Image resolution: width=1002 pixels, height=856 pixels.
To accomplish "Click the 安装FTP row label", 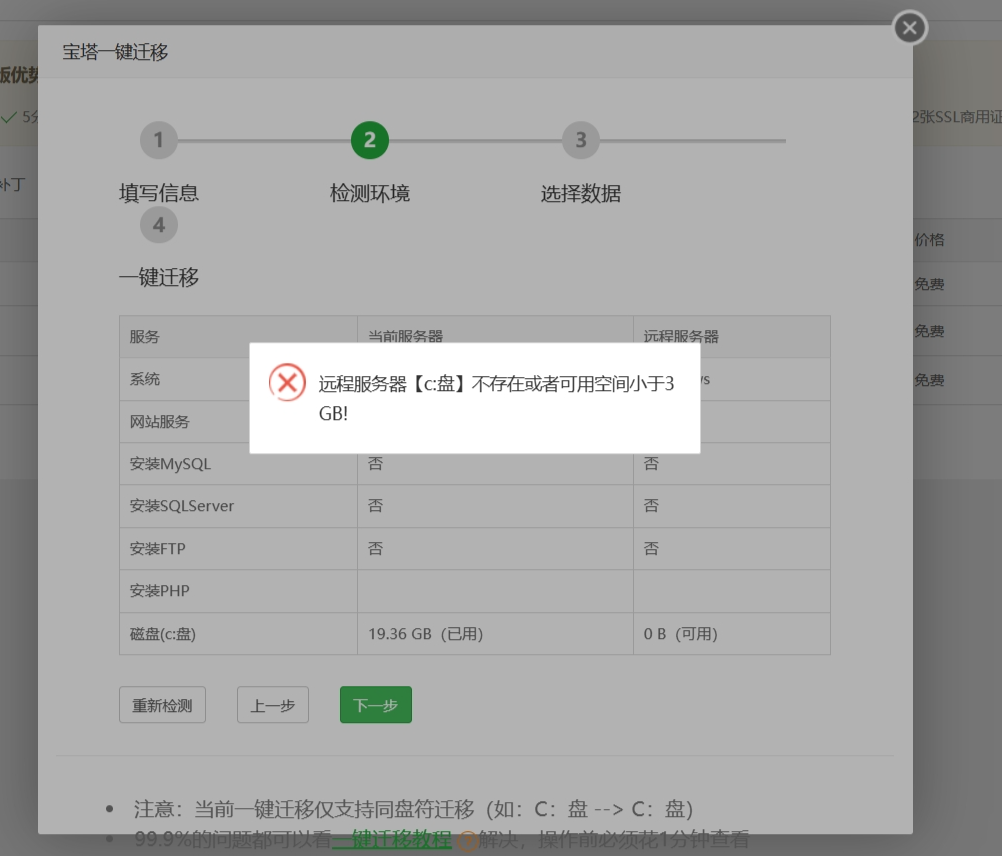I will tap(157, 549).
